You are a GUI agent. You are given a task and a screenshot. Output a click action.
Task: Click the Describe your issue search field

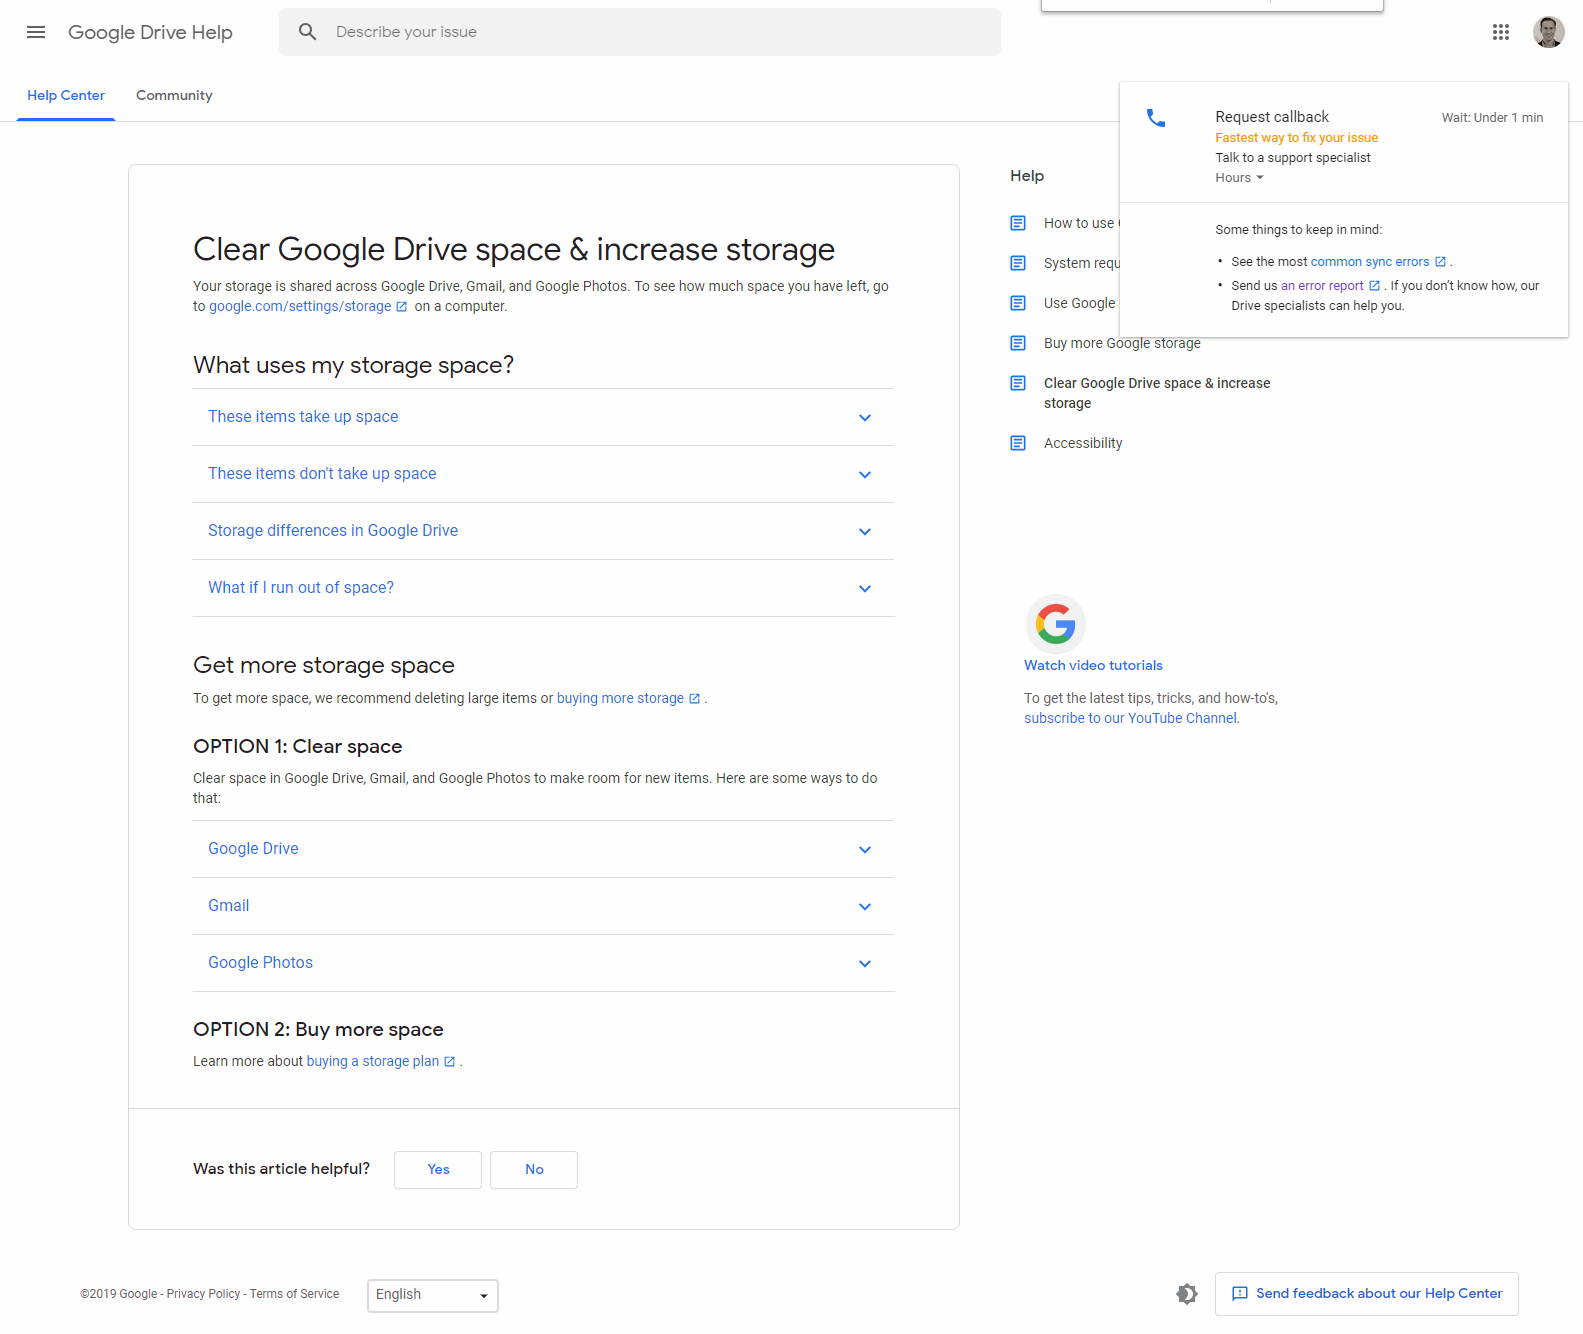point(640,32)
